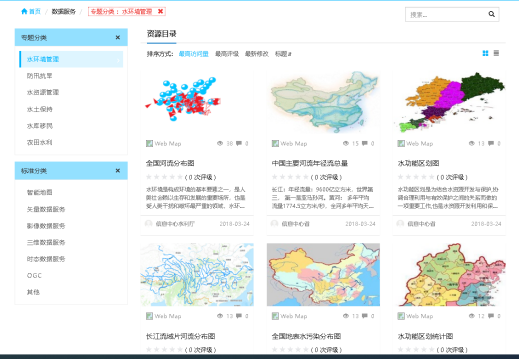Select 水资源管理 category

(x=43, y=92)
